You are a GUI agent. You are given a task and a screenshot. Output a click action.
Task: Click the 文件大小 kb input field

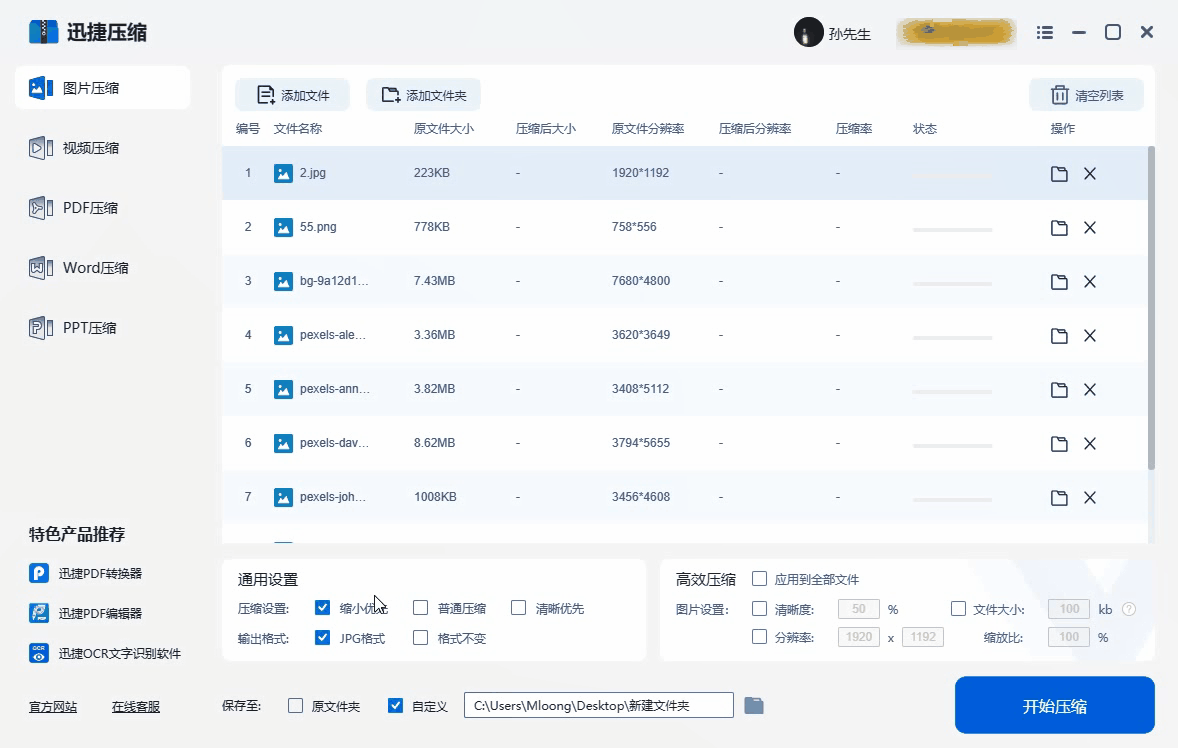1069,609
